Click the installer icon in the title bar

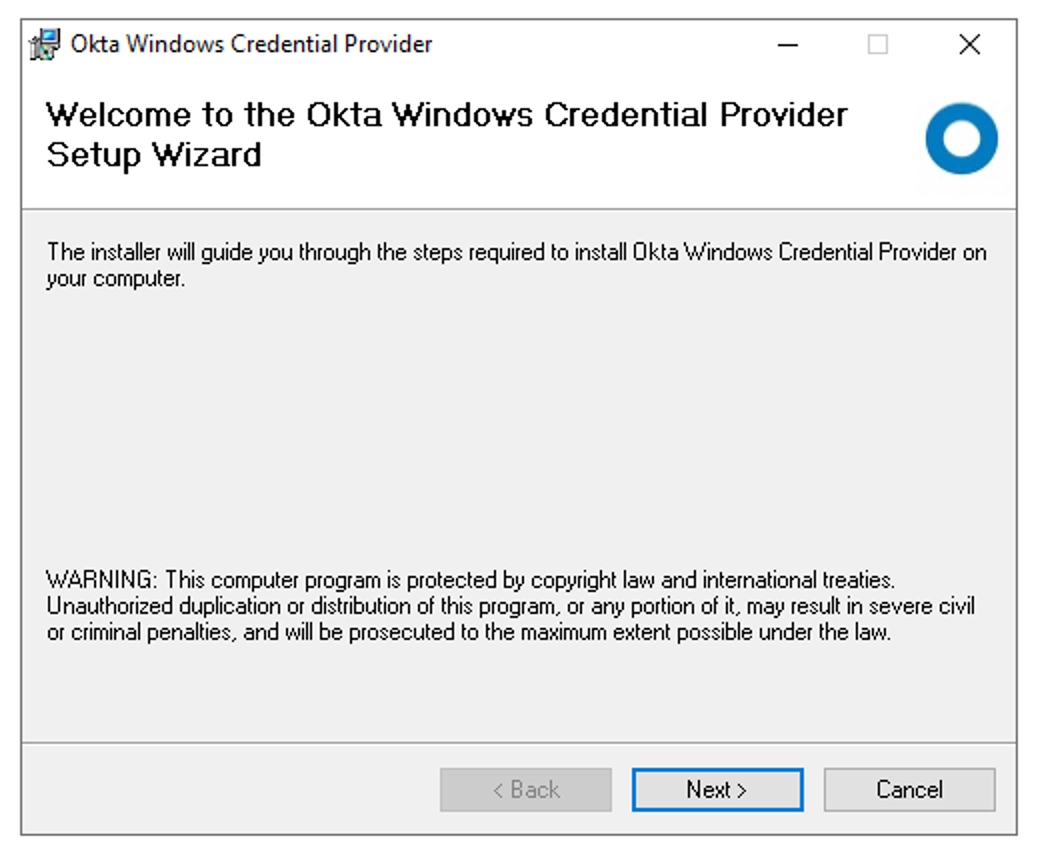click(x=45, y=45)
